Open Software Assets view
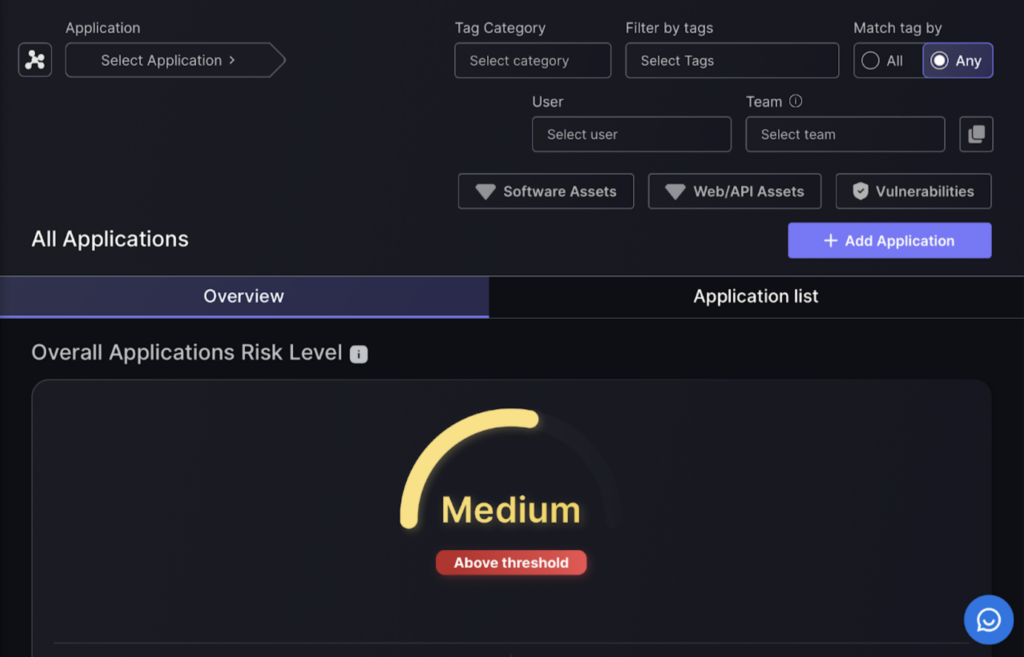The width and height of the screenshot is (1024, 657). pyautogui.click(x=546, y=191)
